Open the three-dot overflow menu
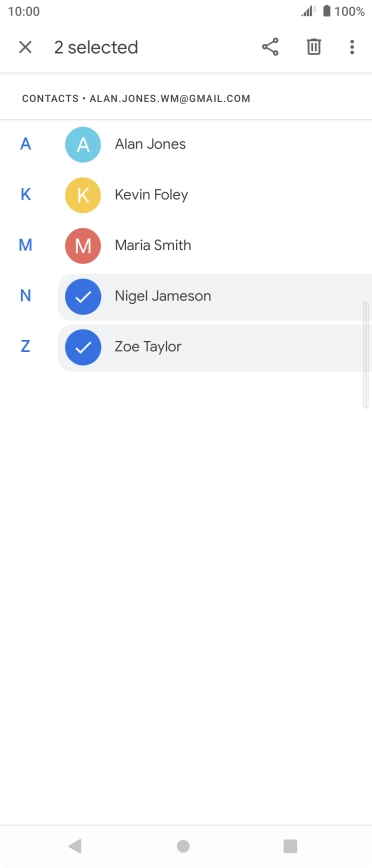 [x=352, y=47]
